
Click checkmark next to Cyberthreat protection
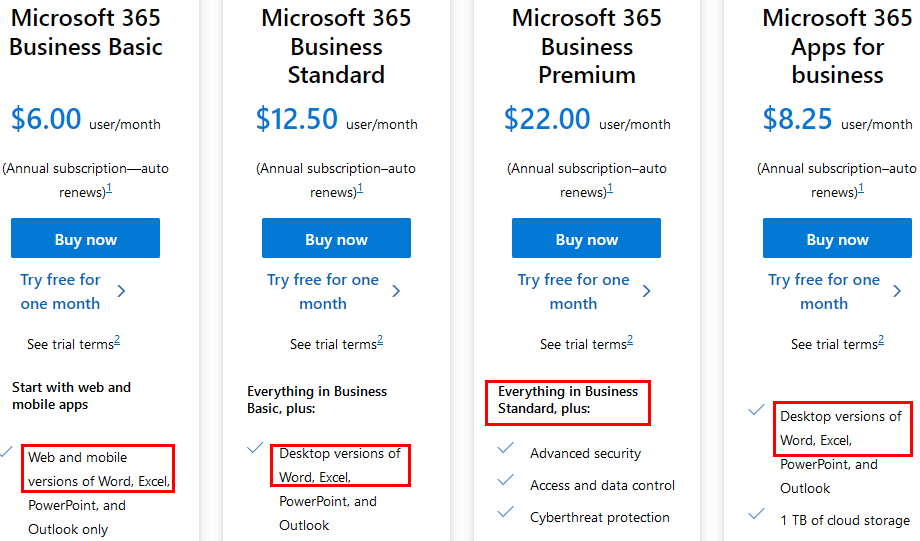506,512
